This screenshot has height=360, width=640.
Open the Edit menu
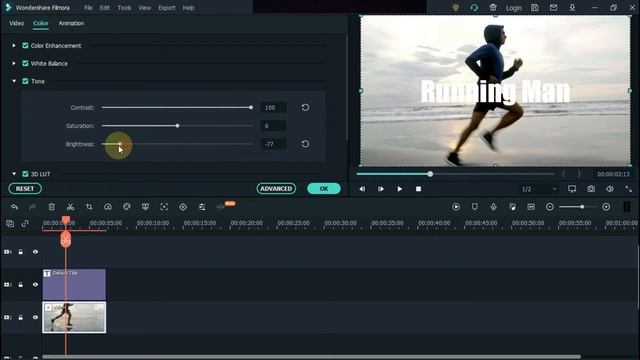coord(104,8)
